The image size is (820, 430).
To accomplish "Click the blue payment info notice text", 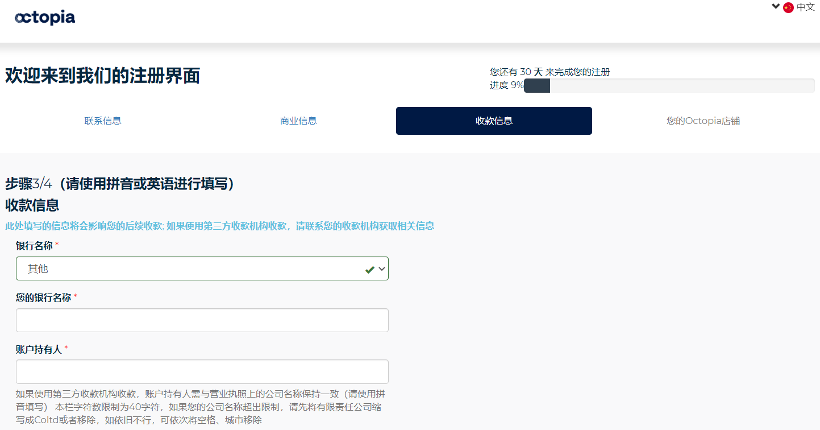I will [x=220, y=226].
